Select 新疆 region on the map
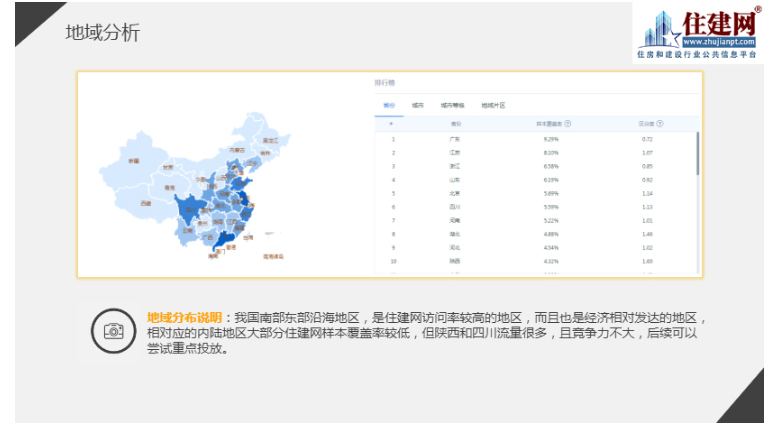Image resolution: width=781 pixels, height=426 pixels. click(x=132, y=163)
